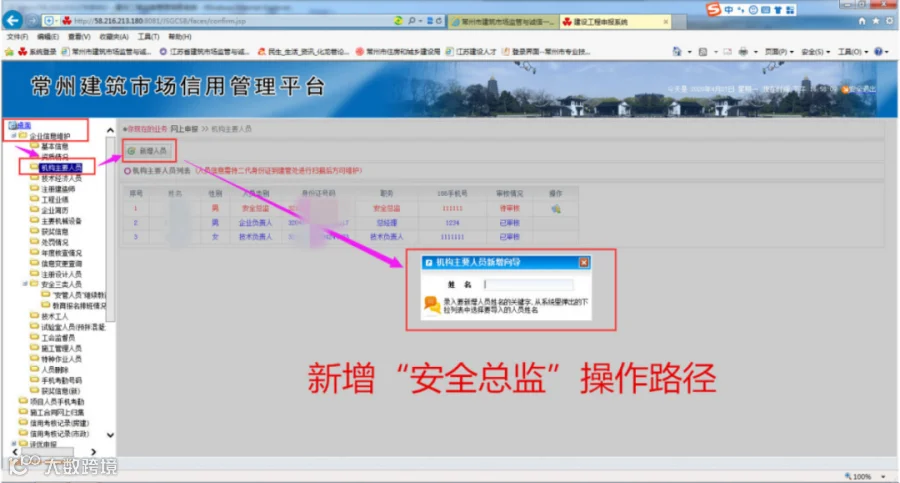Open 基本信息 in the left tree

(55, 146)
